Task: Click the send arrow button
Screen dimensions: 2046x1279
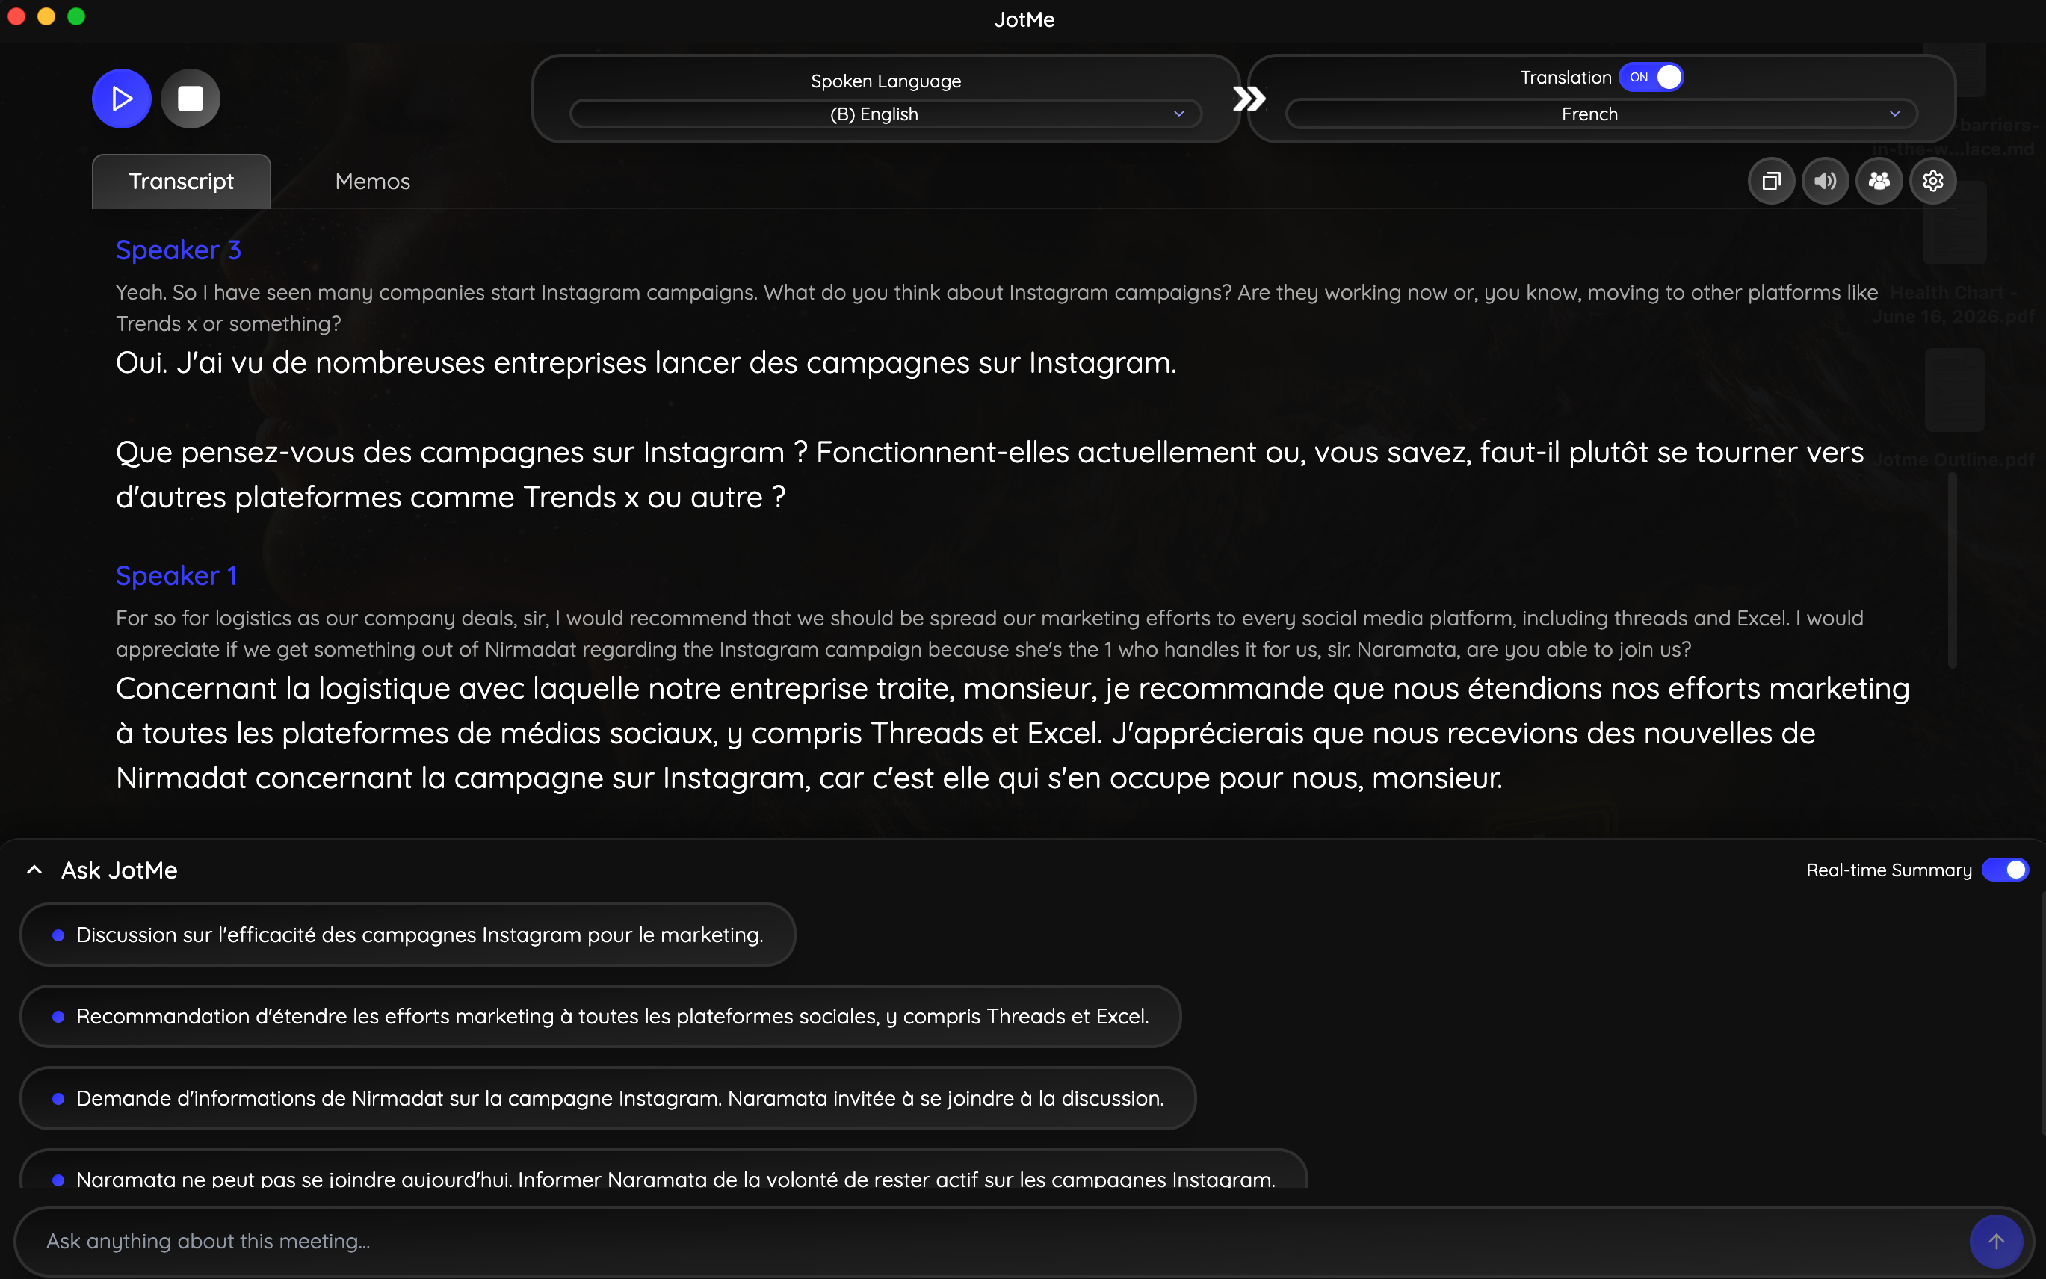Action: coord(1996,1241)
